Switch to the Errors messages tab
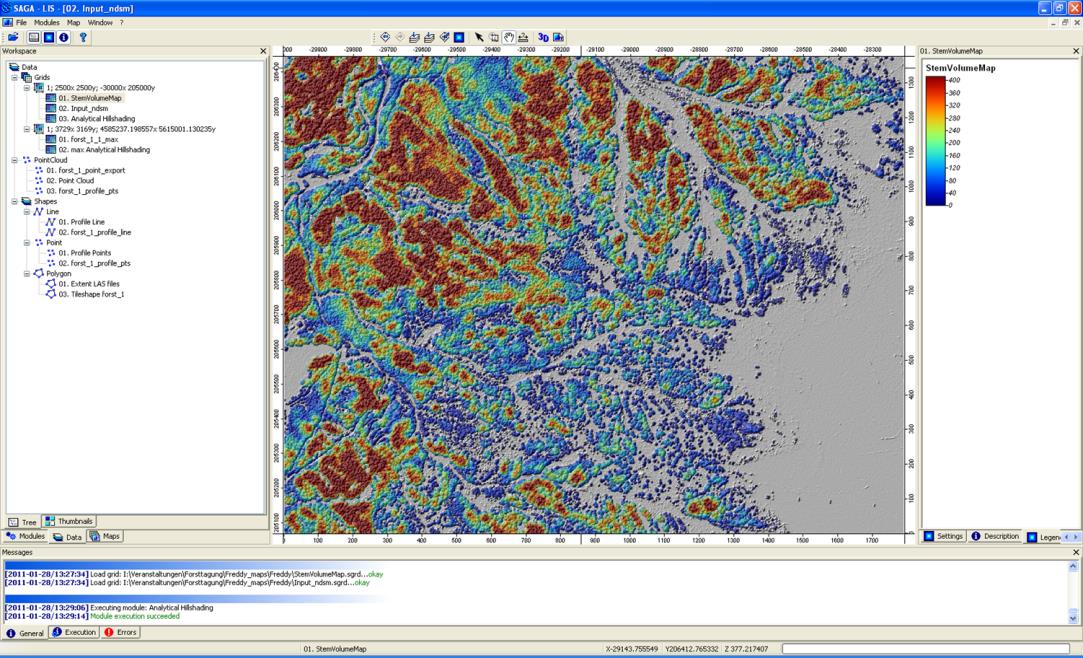Viewport: 1083px width, 658px height. 121,632
